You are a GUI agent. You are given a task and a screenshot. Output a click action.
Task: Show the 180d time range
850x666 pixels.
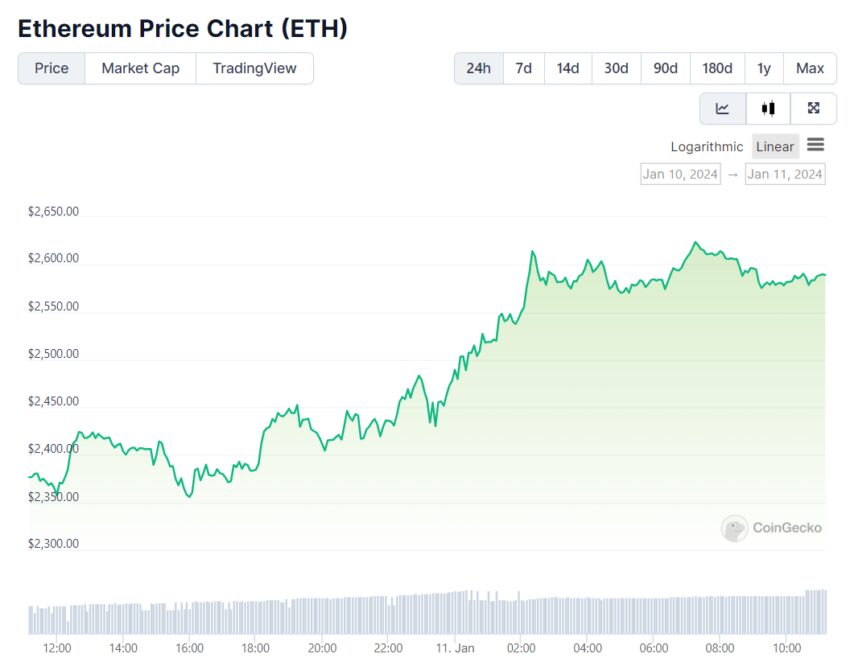point(717,68)
